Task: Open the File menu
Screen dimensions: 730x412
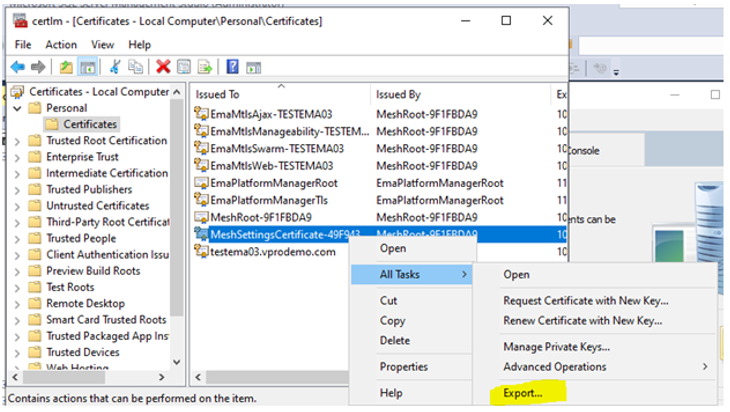Action: (x=23, y=45)
